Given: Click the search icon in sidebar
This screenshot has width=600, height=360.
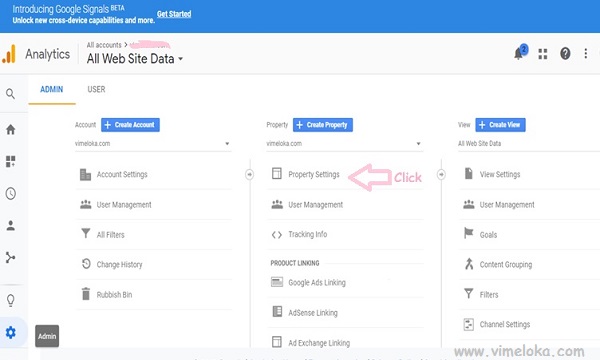Looking at the screenshot, I should tap(10, 94).
